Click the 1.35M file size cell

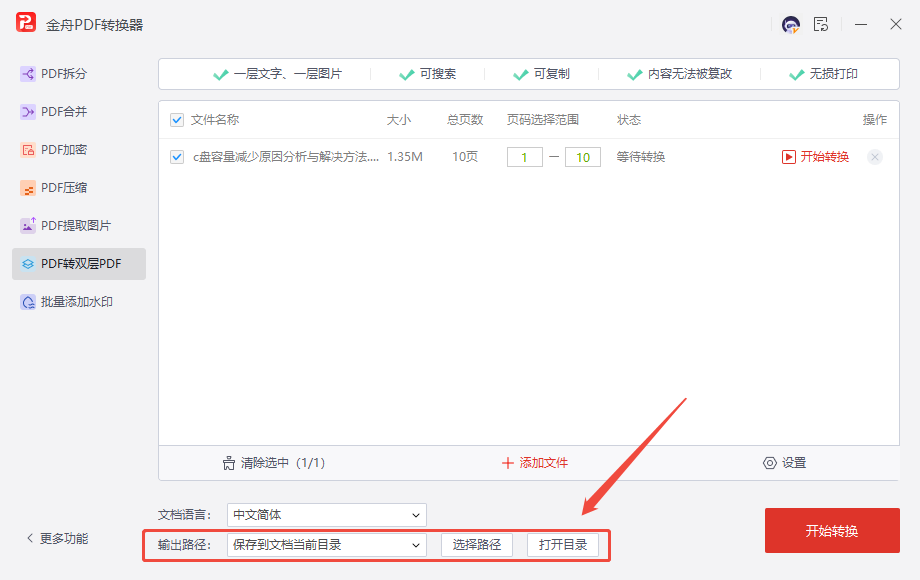coord(405,157)
